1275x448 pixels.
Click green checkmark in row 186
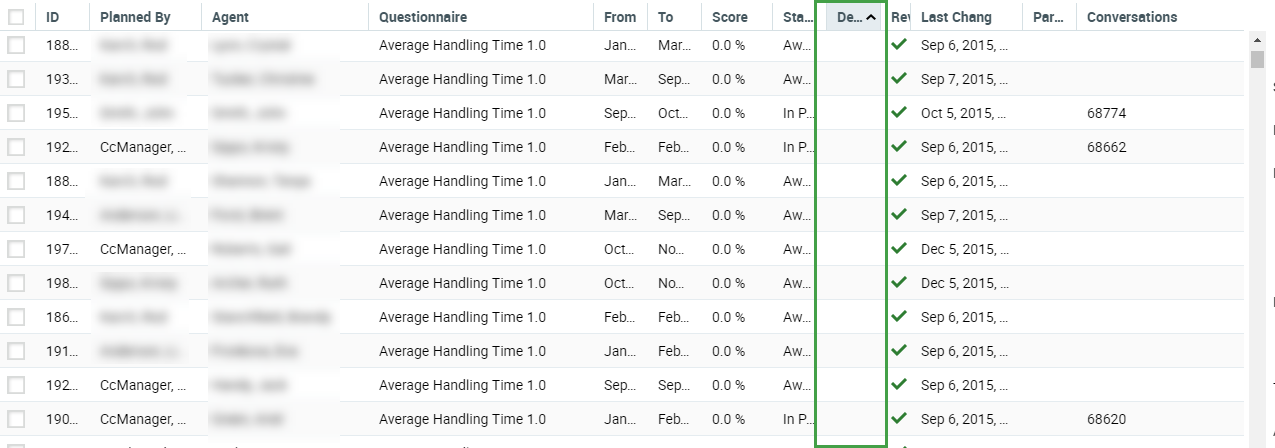click(899, 316)
